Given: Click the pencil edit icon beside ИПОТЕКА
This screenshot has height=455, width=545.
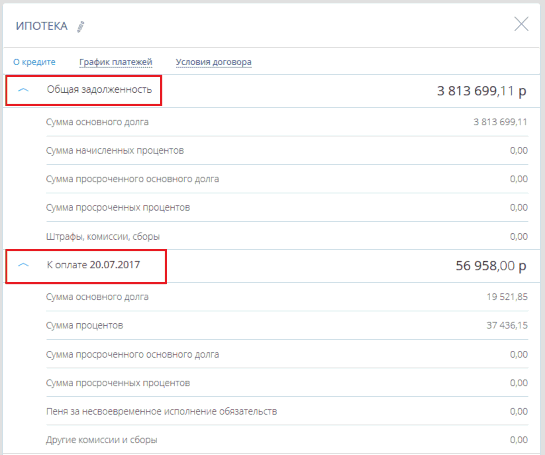Looking at the screenshot, I should (x=81, y=27).
